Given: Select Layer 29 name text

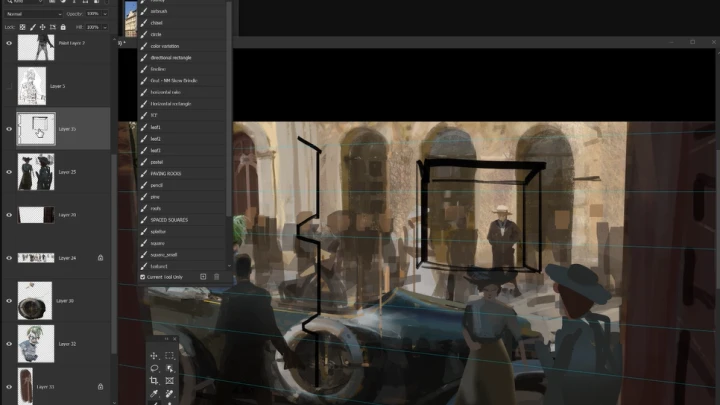Looking at the screenshot, I should point(67,215).
